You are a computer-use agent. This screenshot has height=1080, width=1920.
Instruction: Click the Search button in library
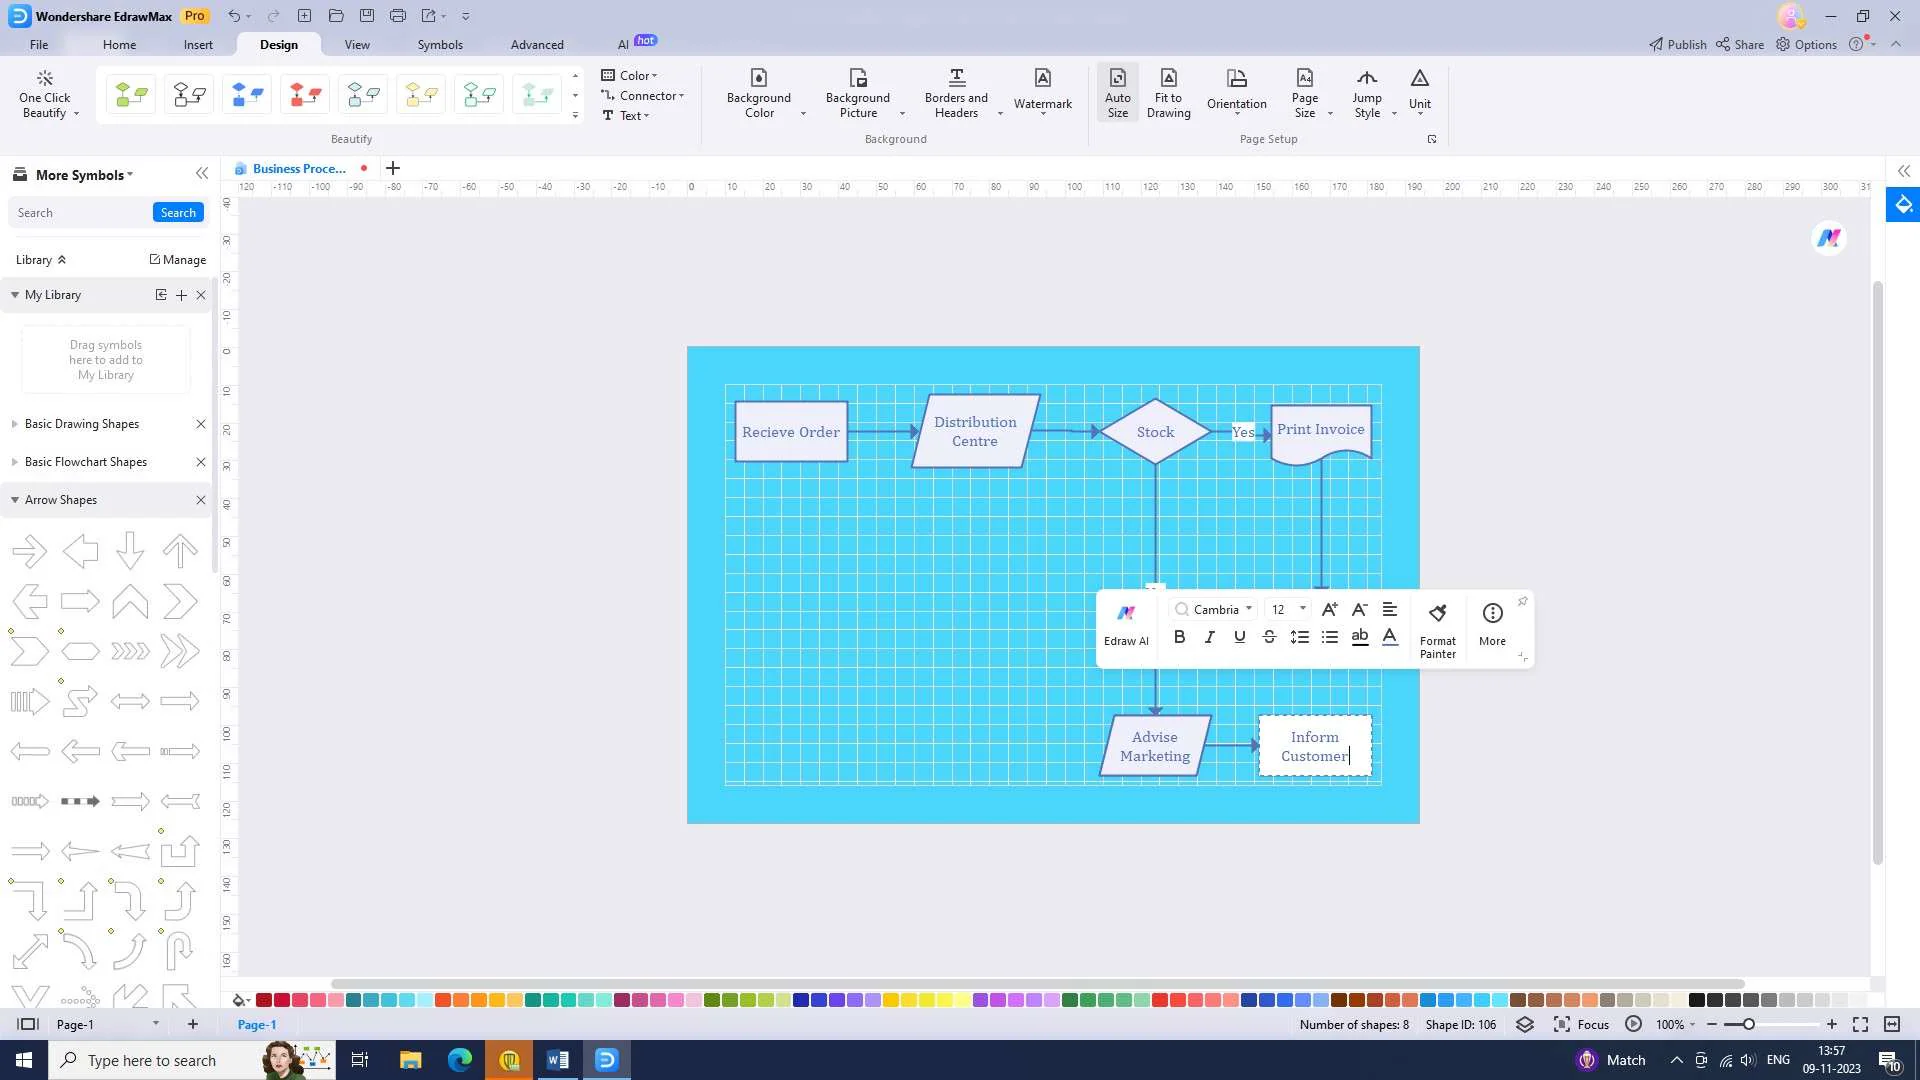point(177,211)
